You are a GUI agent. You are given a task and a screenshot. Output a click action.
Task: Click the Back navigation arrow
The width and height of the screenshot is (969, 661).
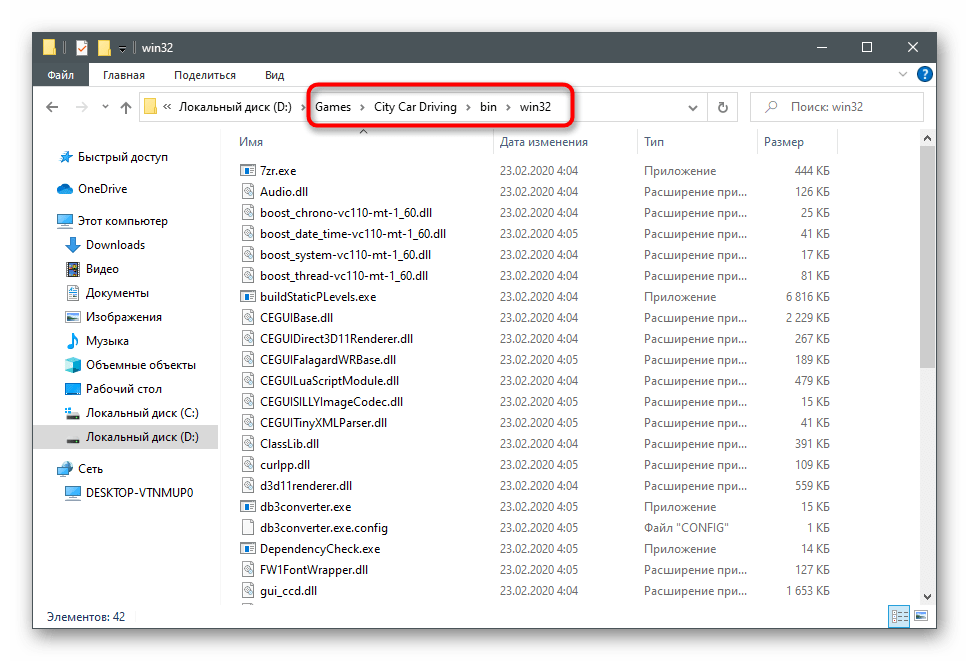pos(50,108)
